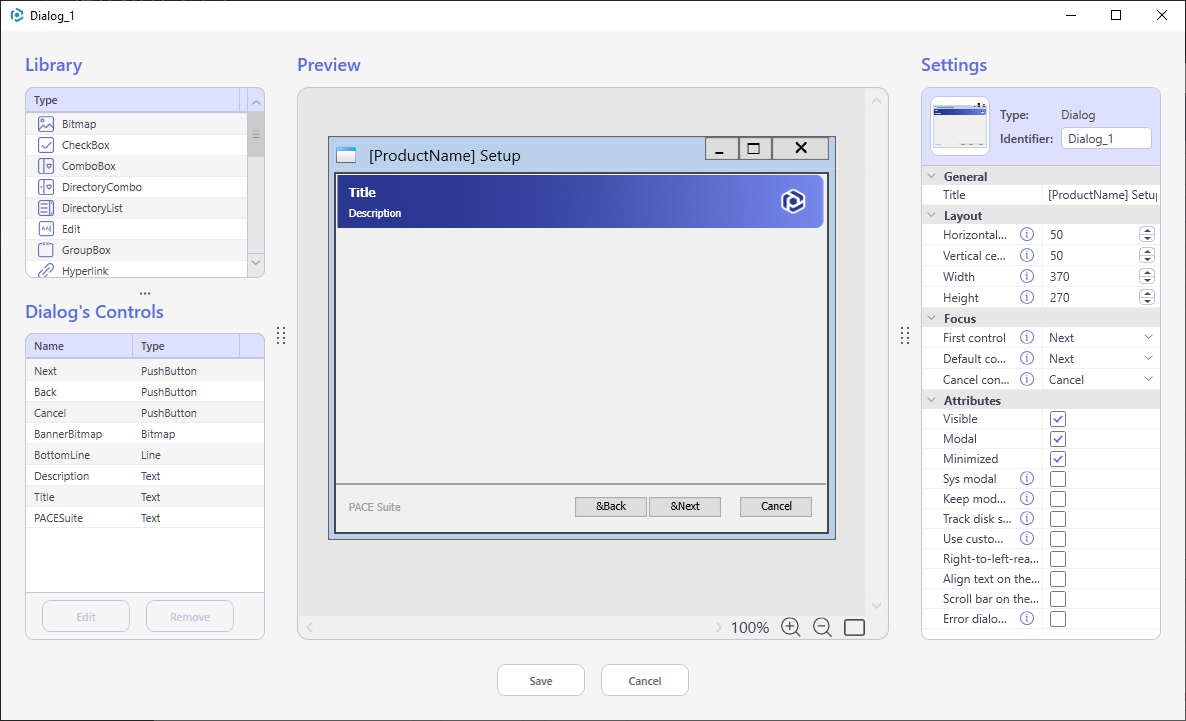Select the Bitmap icon in Library
The image size is (1186, 721).
(x=46, y=124)
